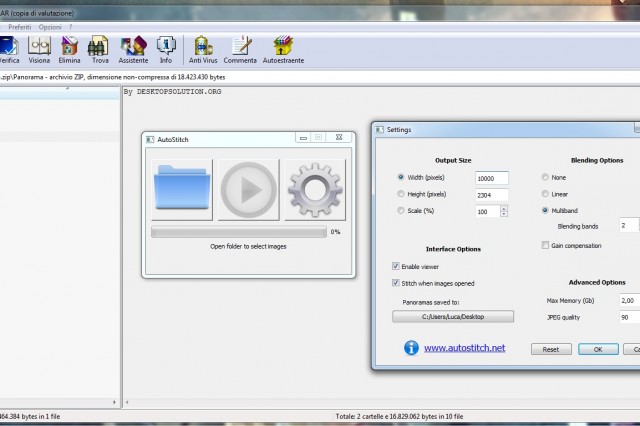Increase Scale (%) with spinner arrow
The height and width of the screenshot is (426, 640).
click(x=503, y=208)
